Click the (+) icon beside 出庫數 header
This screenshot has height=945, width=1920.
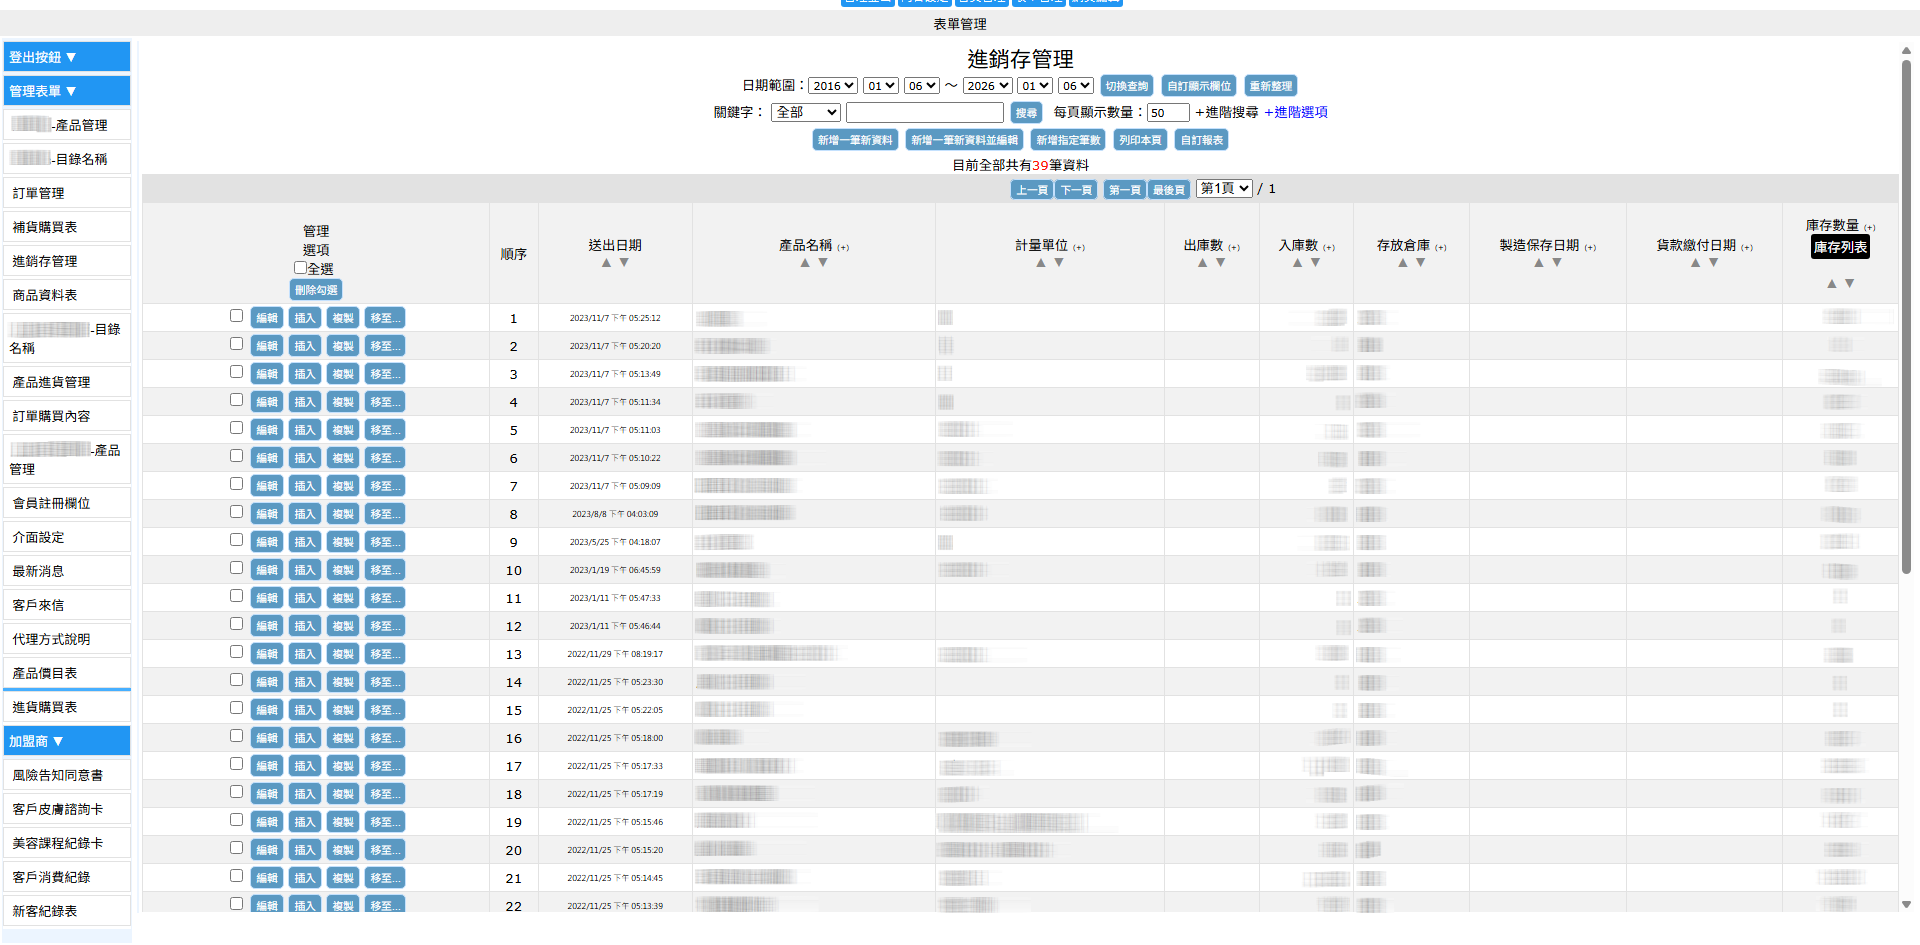pos(1234,247)
